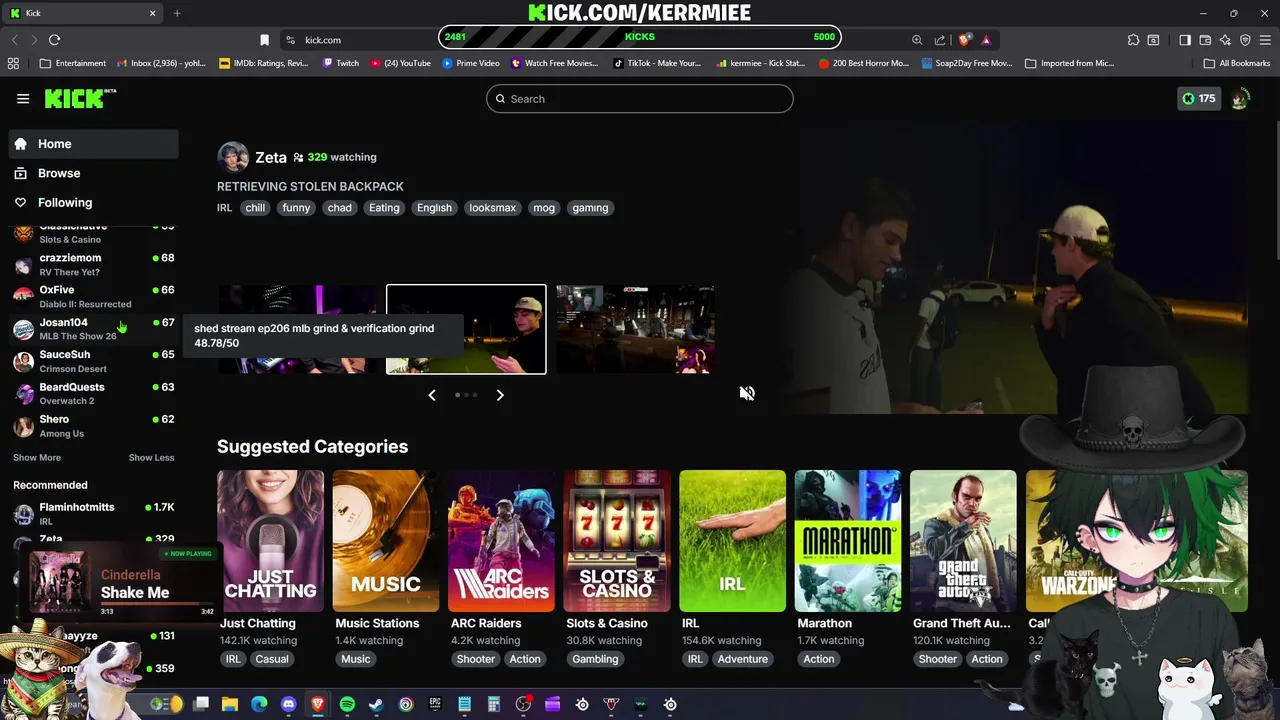
Task: Click the Kick logo
Action: pyautogui.click(x=80, y=98)
